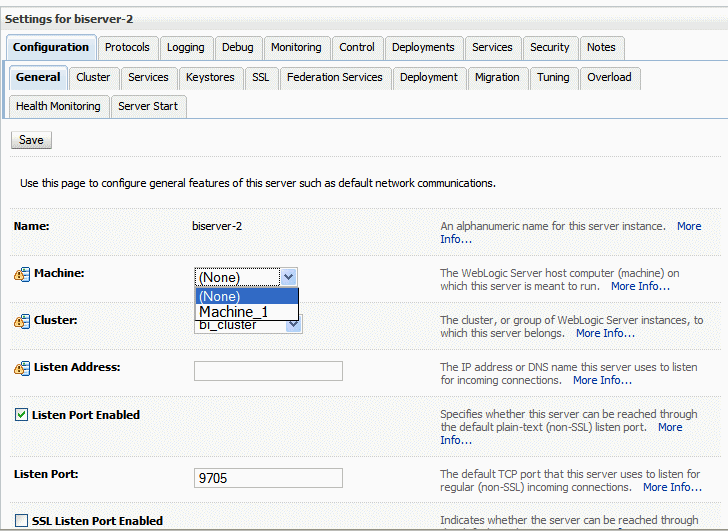Screen dimensions: 728x531
Task: Open the Keystores sub-tab
Action: point(210,78)
